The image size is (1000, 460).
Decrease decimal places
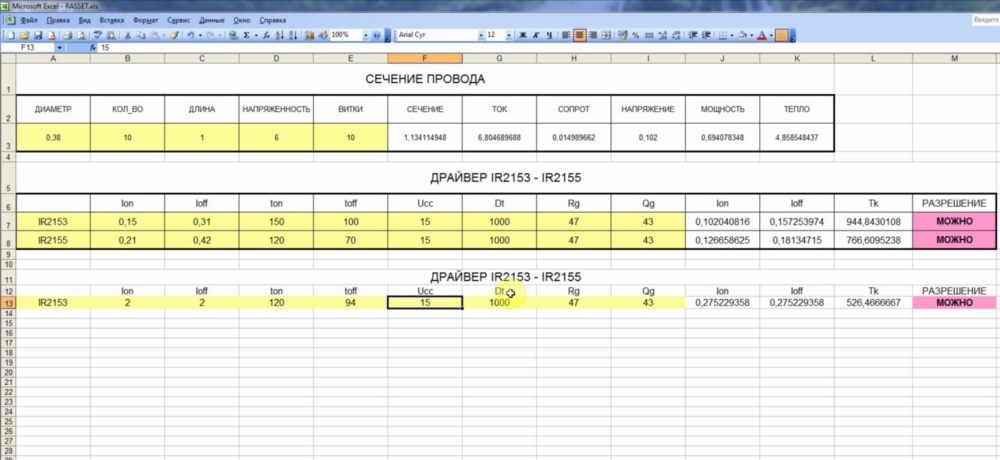(x=676, y=35)
